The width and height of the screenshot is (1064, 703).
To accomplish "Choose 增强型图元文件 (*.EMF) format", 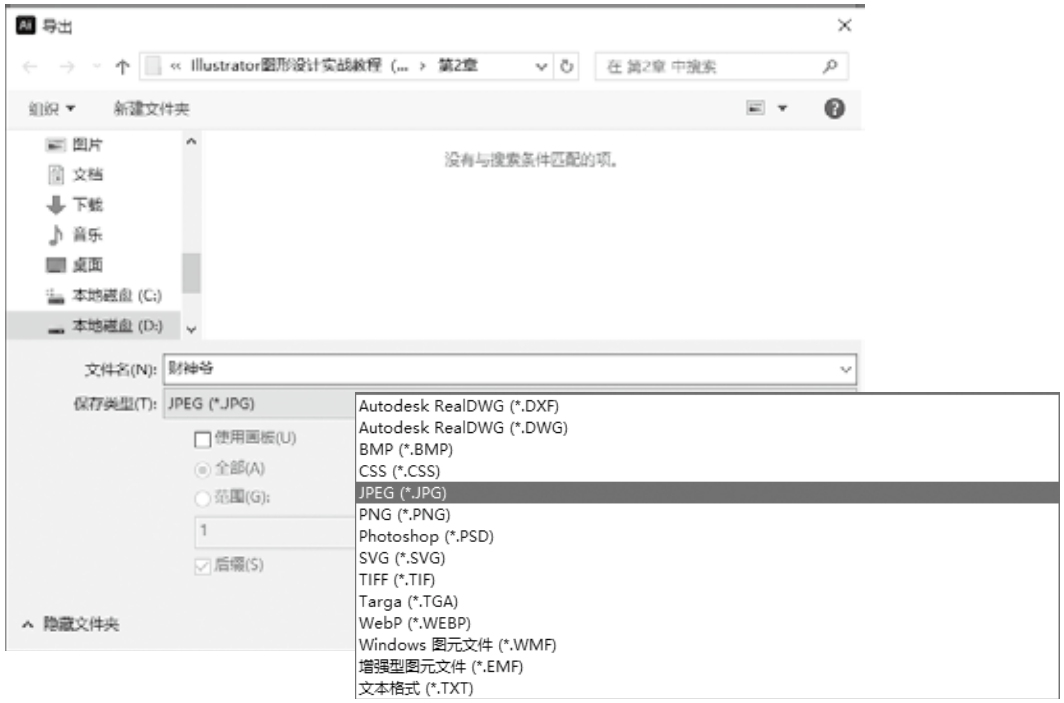I will 707,666.
